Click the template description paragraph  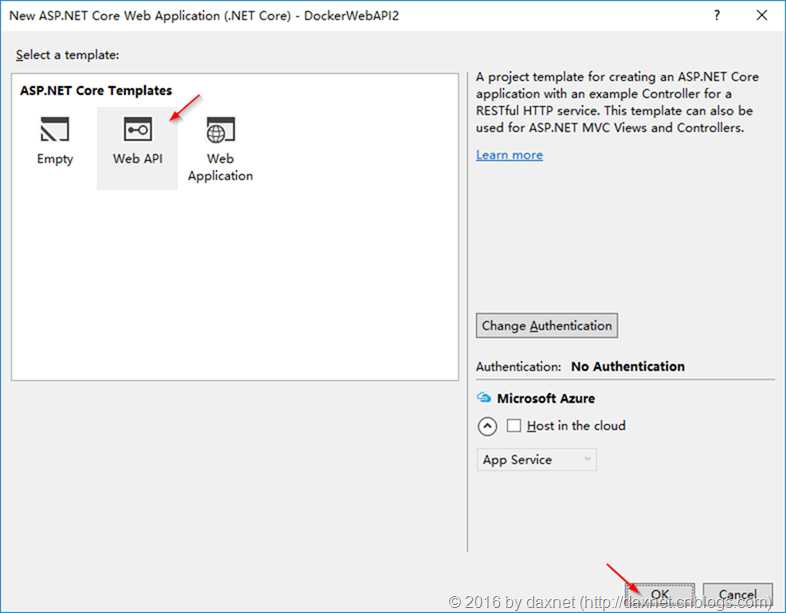[617, 102]
